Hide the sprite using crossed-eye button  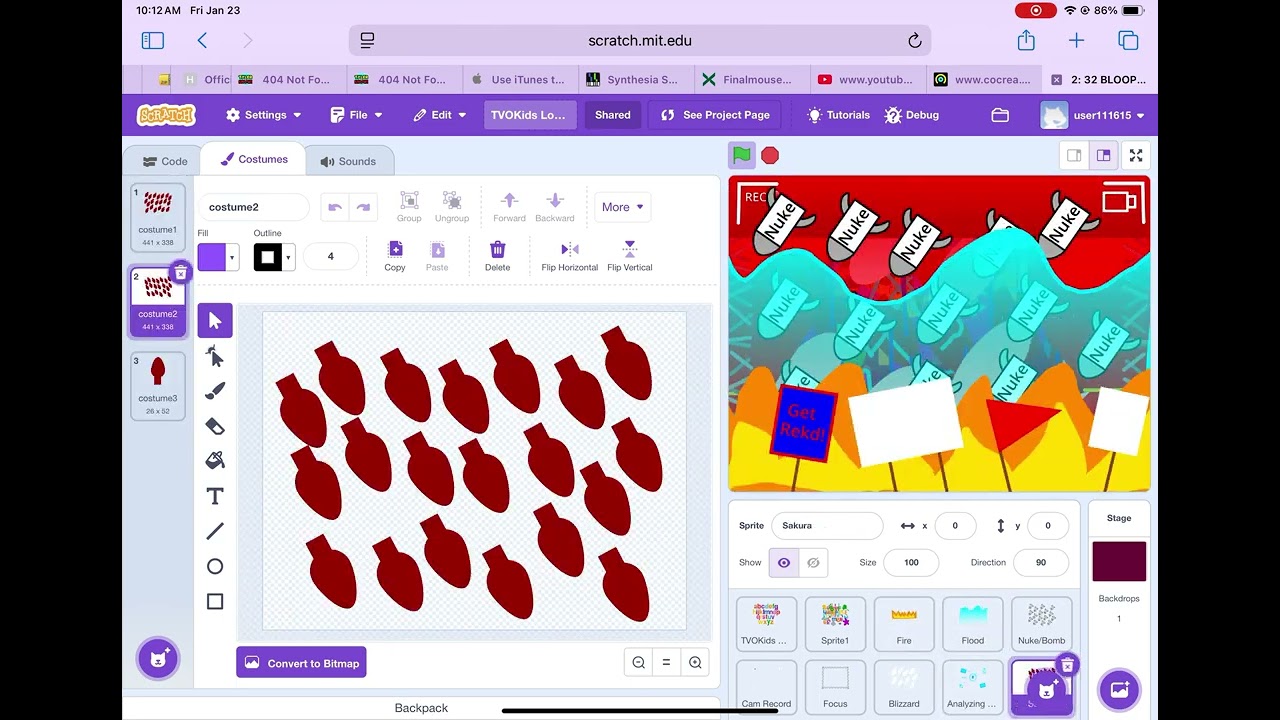pyautogui.click(x=813, y=563)
